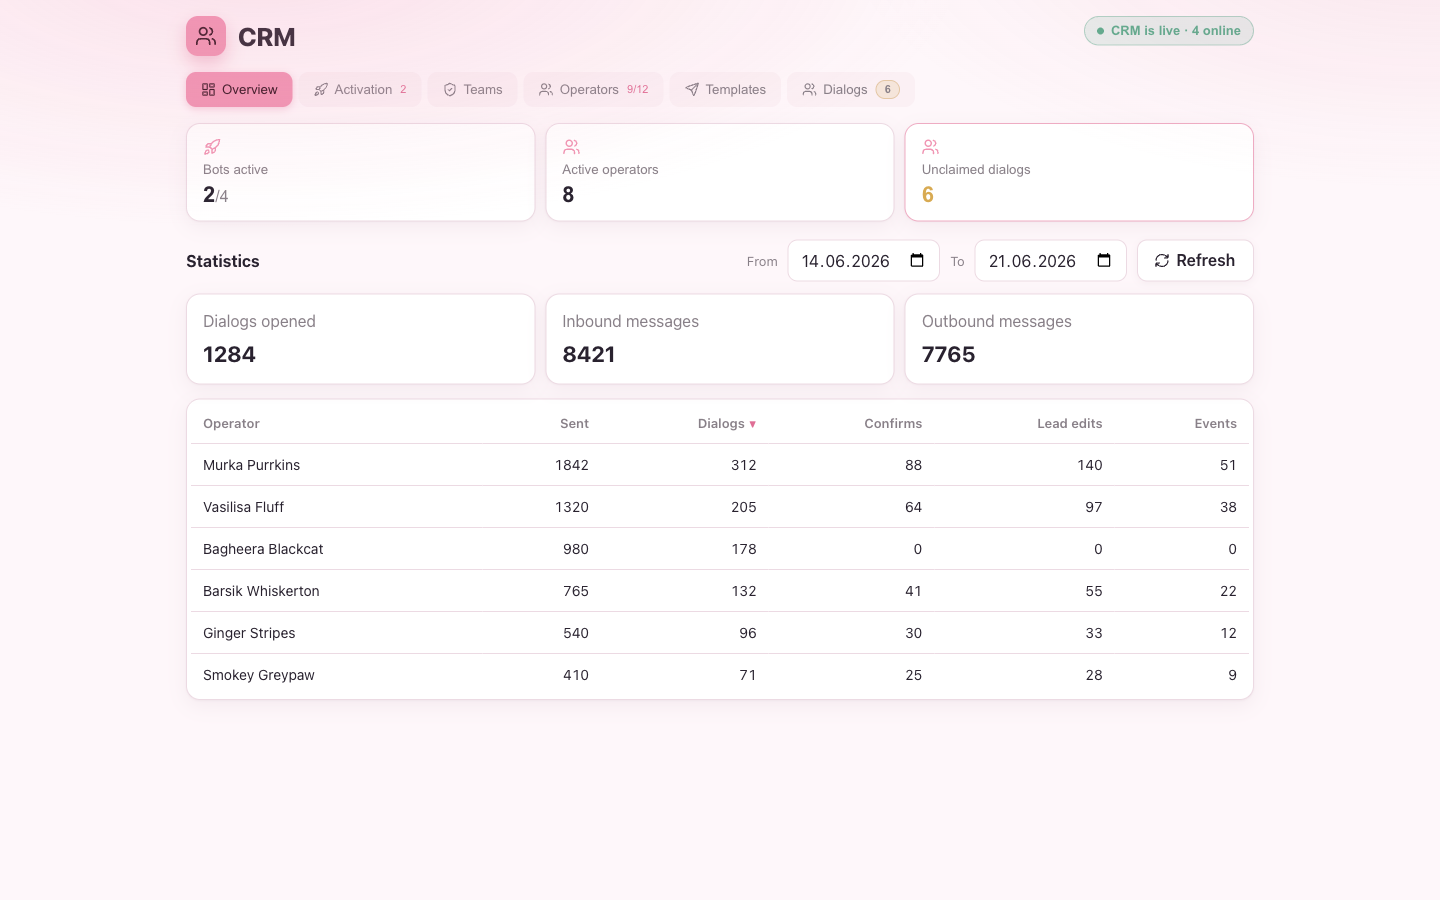Click the people icon on Active operators card
The image size is (1440, 900).
(x=571, y=147)
